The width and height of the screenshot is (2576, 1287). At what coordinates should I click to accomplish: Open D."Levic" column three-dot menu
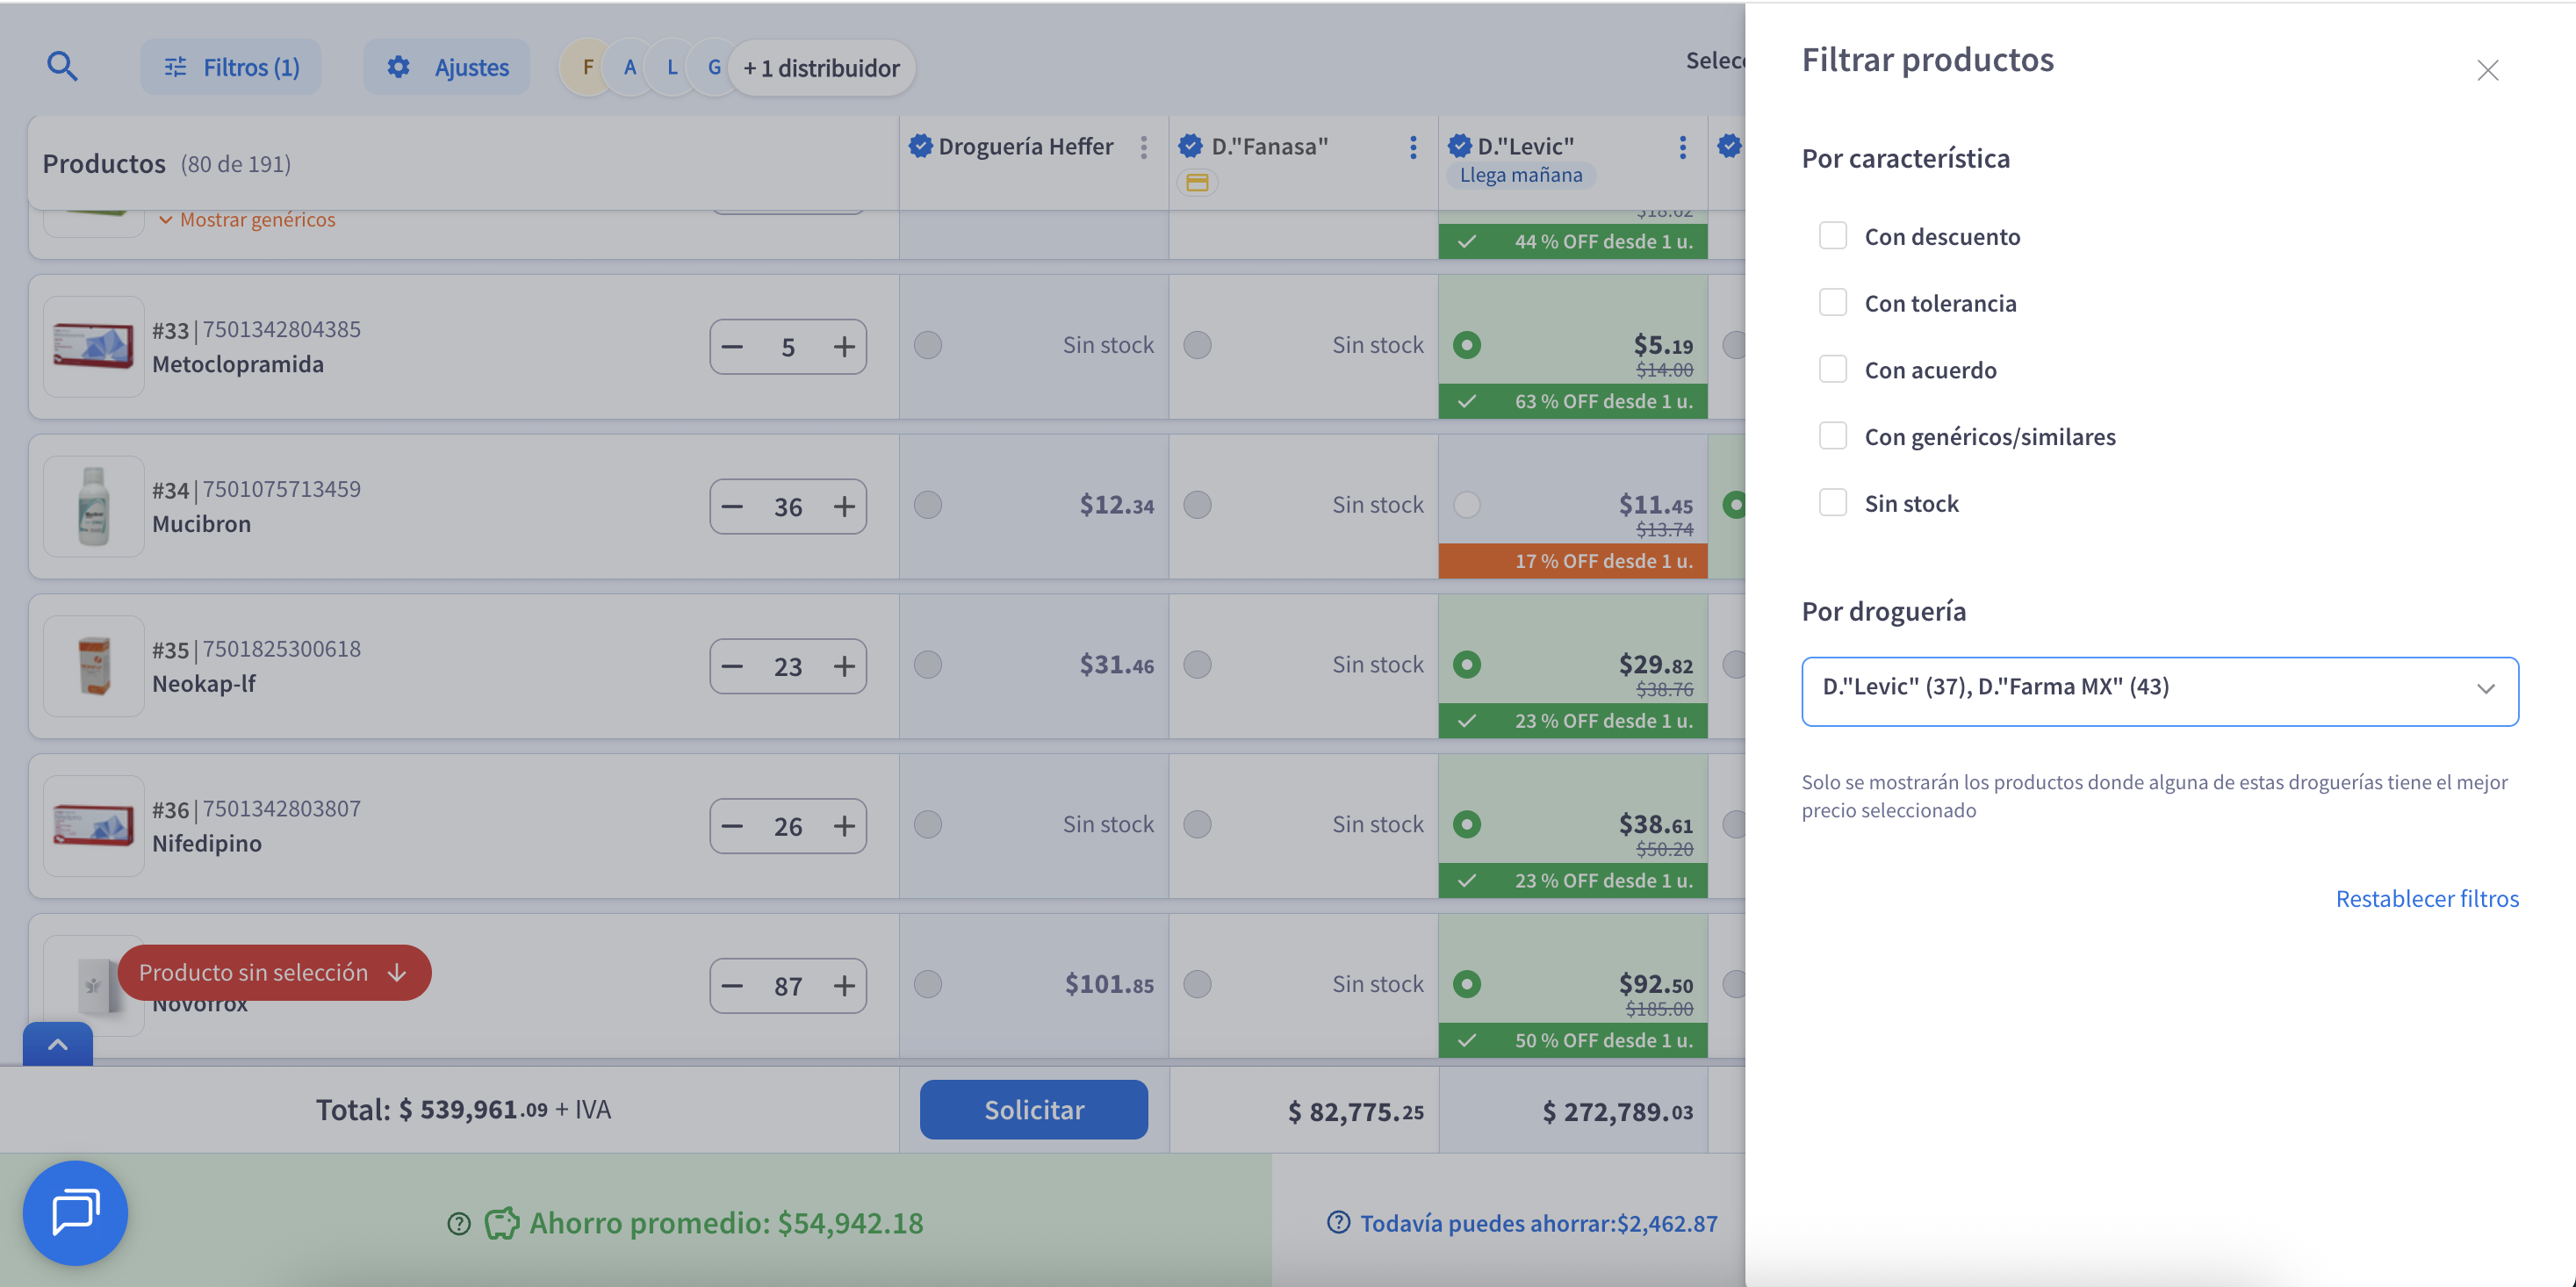(1683, 147)
